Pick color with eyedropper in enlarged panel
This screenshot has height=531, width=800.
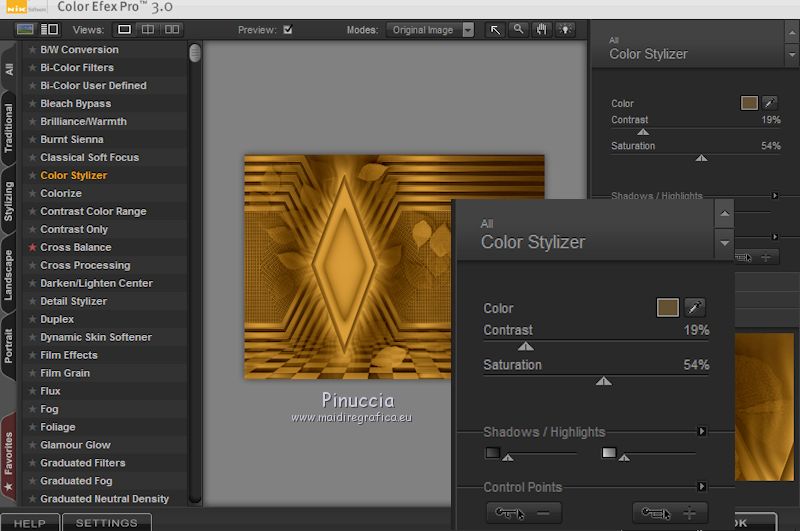695,307
